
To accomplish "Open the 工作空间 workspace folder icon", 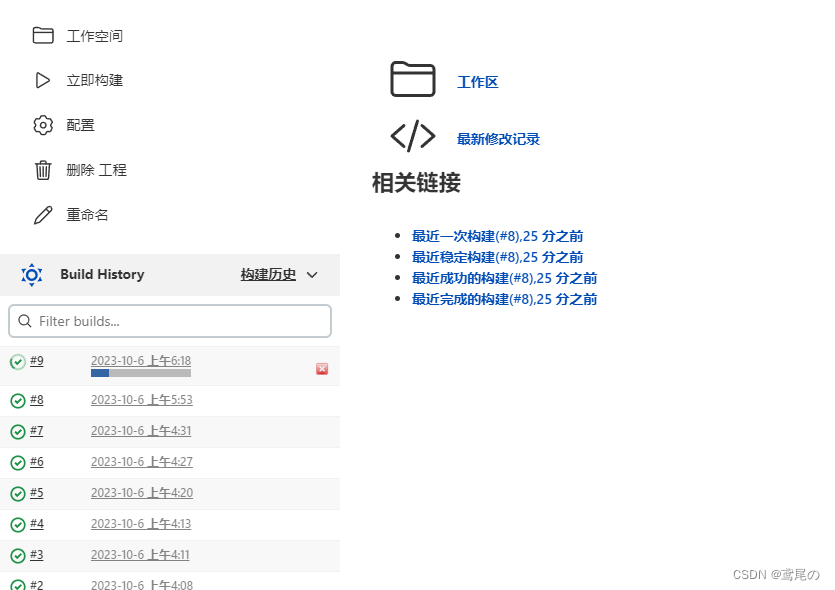I will coord(42,34).
